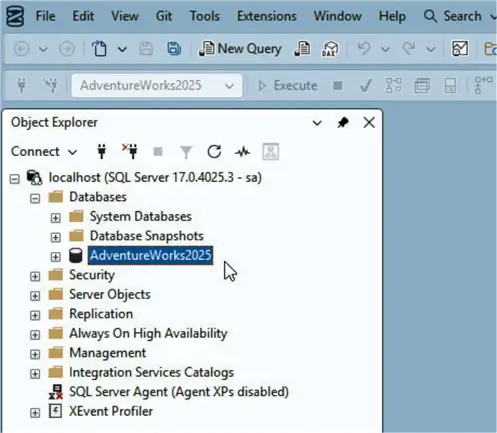Select the SQL Server Agent (Agent XPs disabled) item

(179, 392)
